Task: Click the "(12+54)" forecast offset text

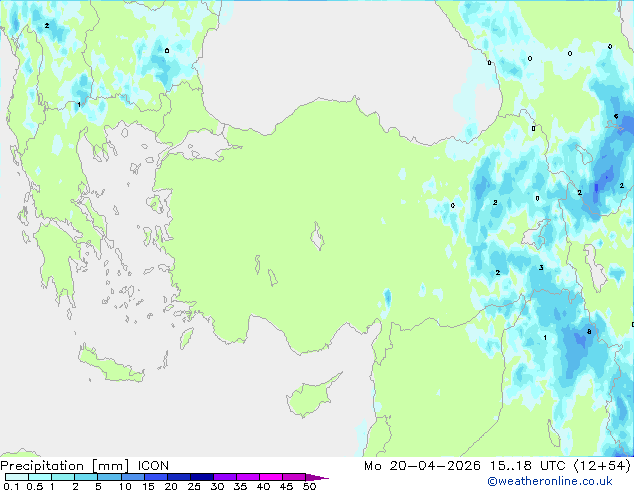Action: coord(602,466)
